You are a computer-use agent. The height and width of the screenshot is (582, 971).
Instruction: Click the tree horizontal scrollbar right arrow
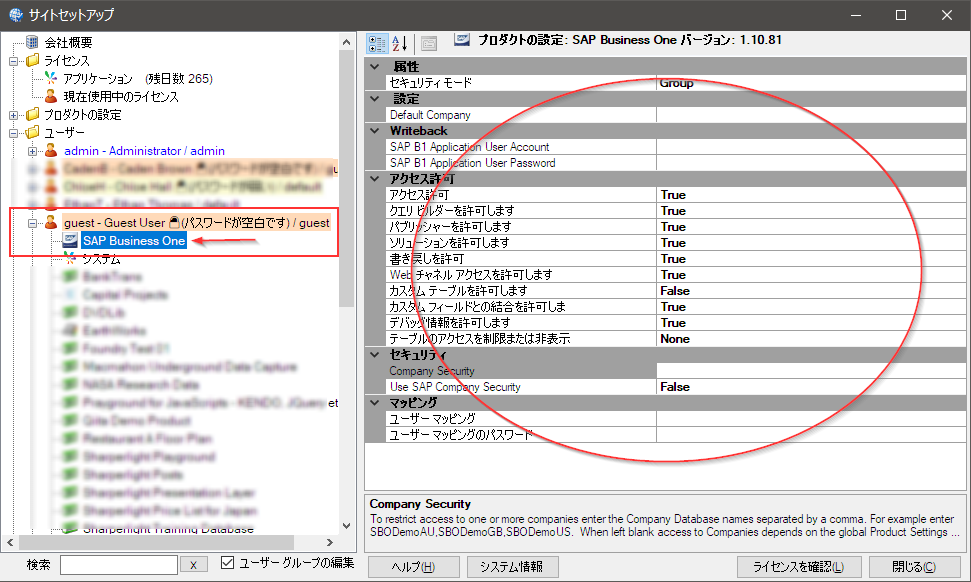point(330,542)
